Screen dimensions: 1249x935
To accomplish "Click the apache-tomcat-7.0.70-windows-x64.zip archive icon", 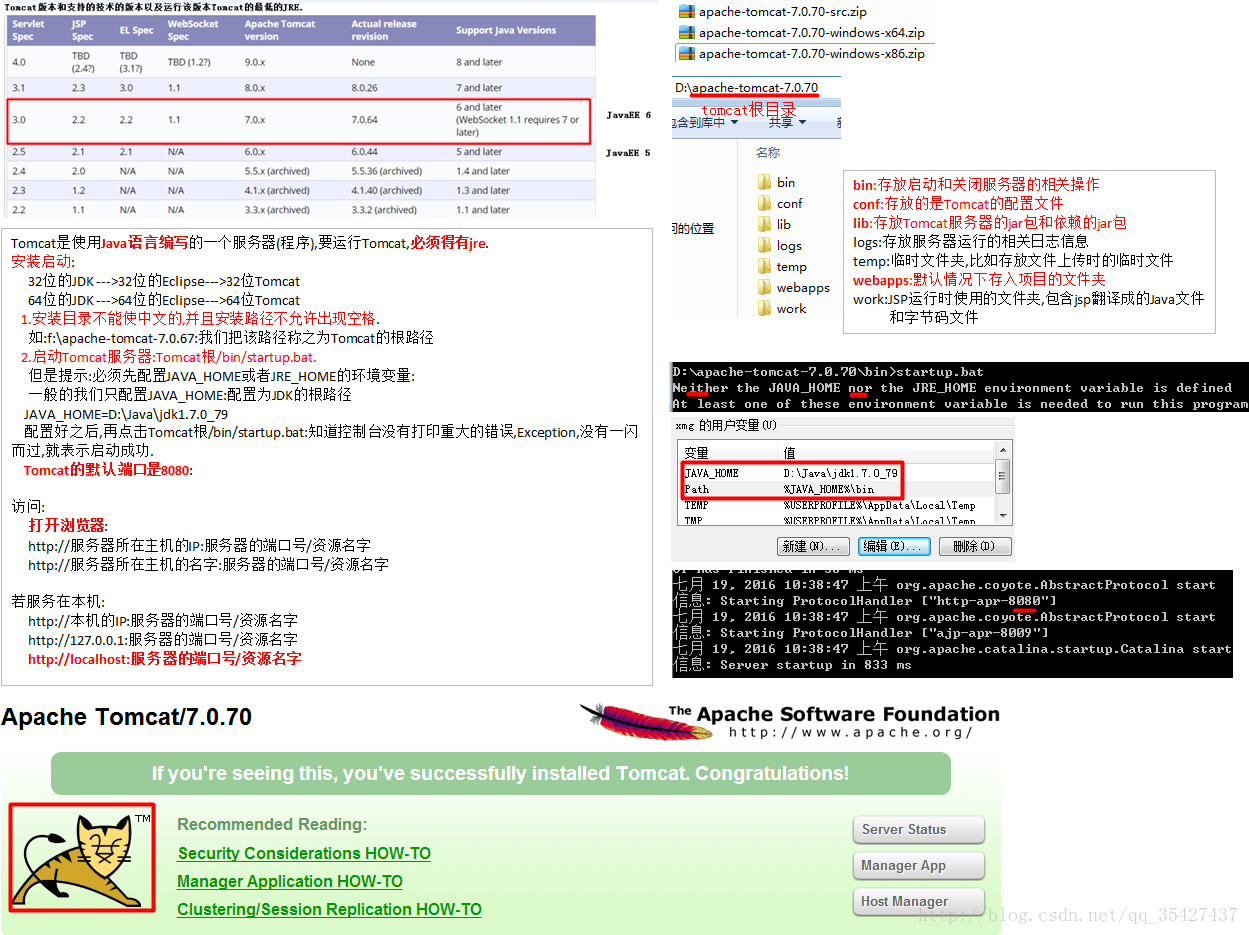I will tap(686, 32).
